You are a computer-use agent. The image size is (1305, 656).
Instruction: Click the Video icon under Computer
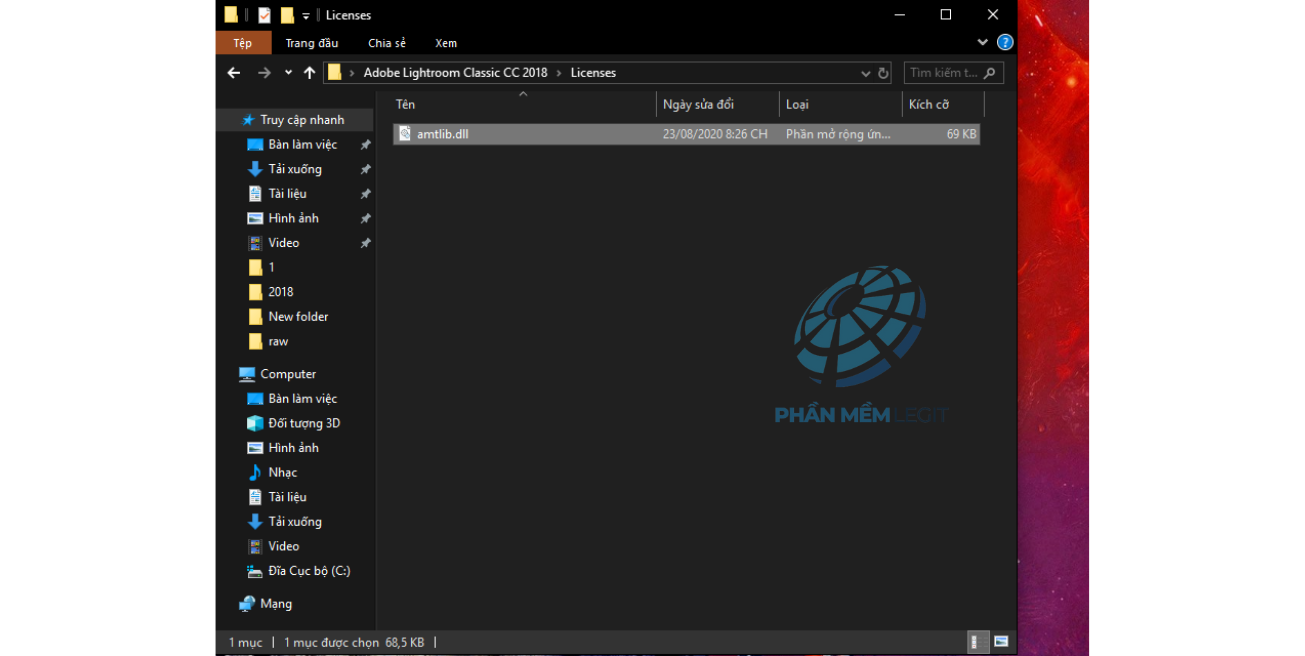pyautogui.click(x=255, y=546)
